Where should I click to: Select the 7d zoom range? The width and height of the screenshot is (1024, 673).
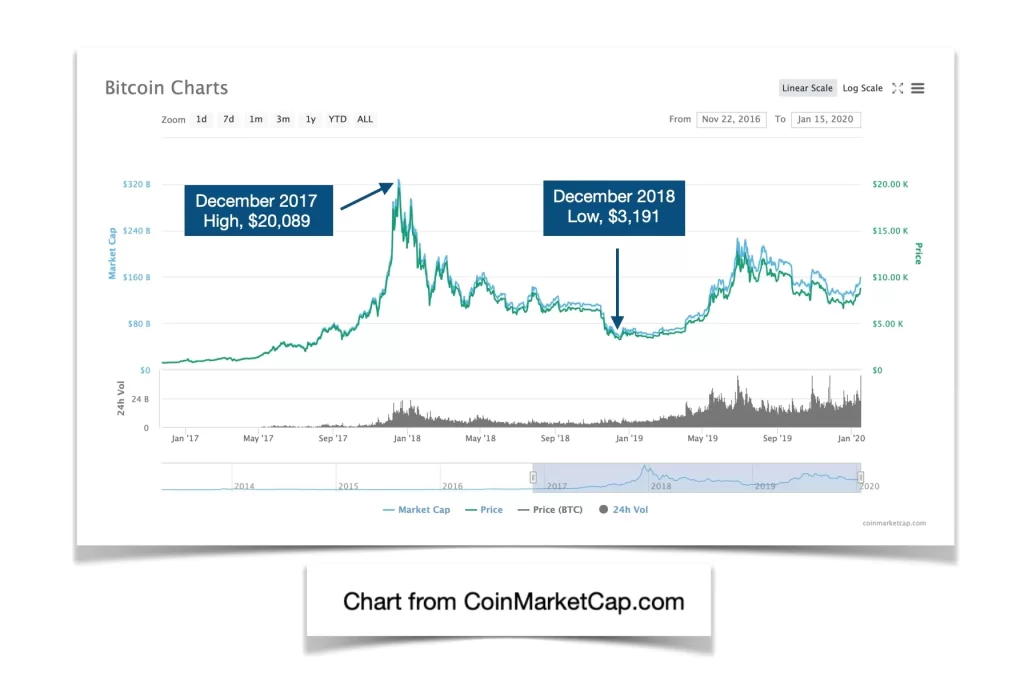pyautogui.click(x=228, y=119)
